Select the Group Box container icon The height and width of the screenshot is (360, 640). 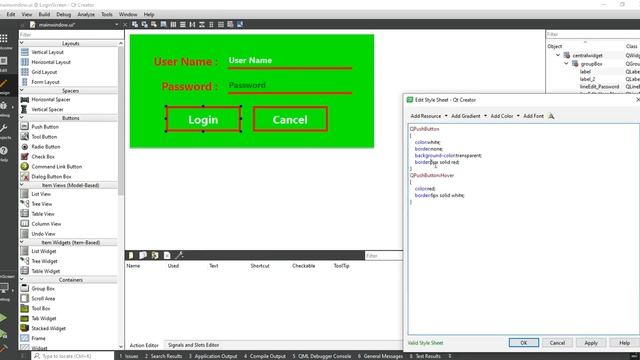[24, 288]
